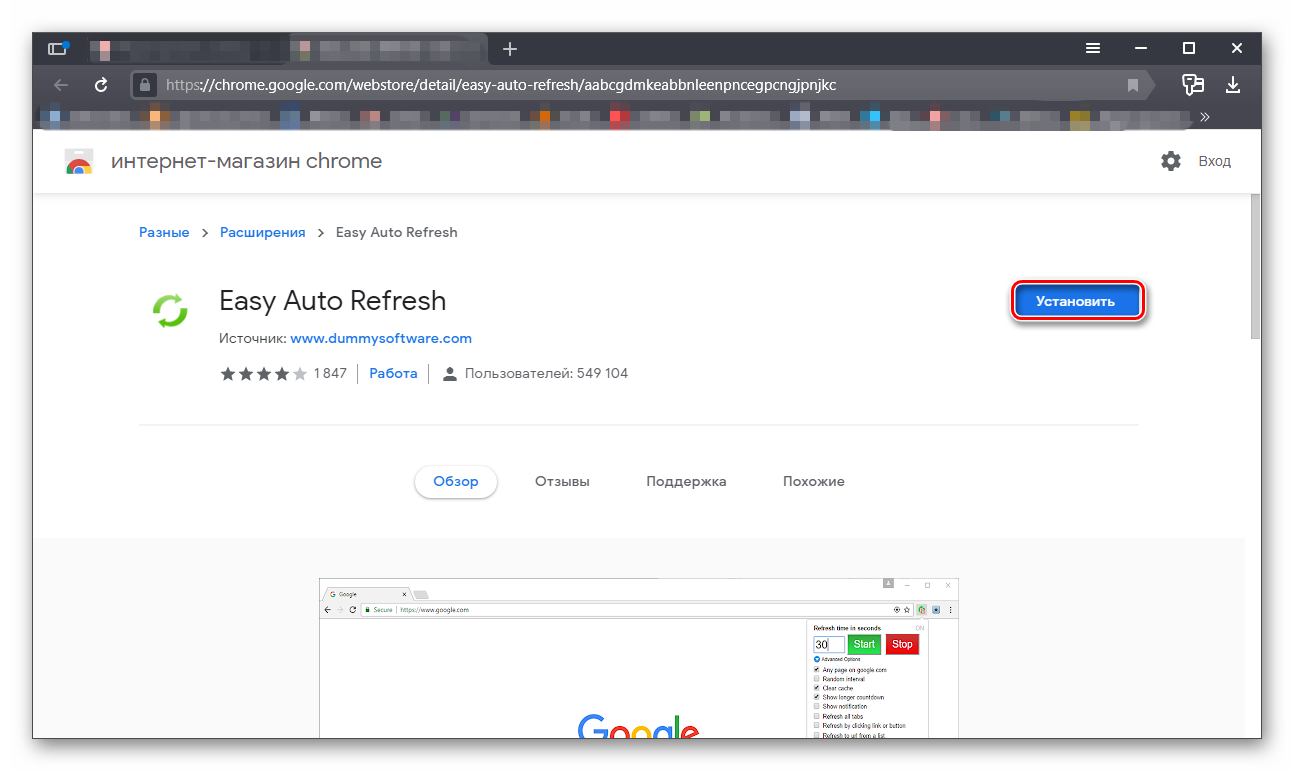Click the padlock security icon
Viewport: 1294px width, 771px height.
pos(145,85)
